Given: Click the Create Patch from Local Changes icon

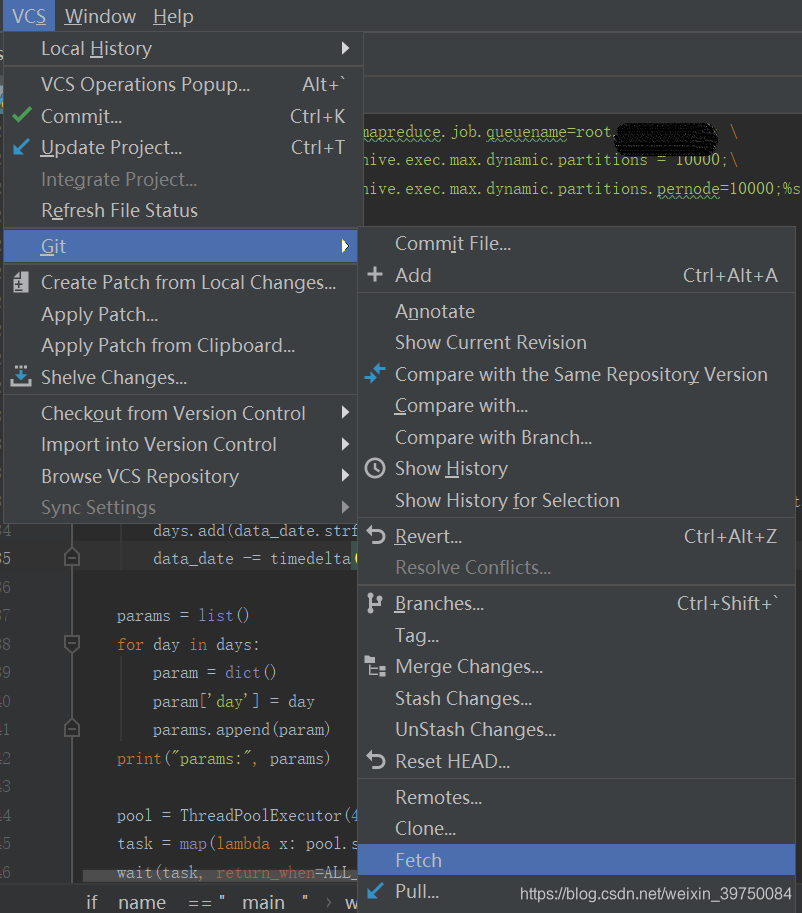Looking at the screenshot, I should (20, 284).
